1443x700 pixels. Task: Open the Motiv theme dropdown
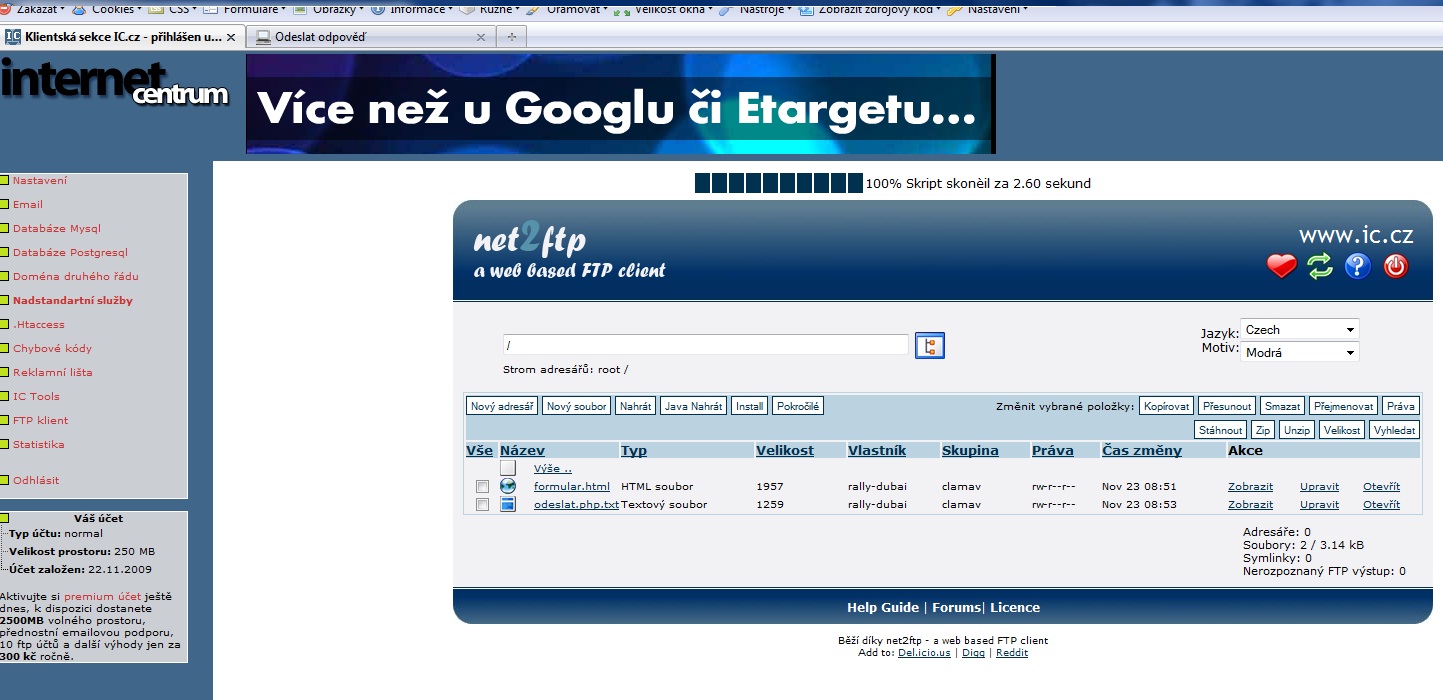coord(1299,352)
